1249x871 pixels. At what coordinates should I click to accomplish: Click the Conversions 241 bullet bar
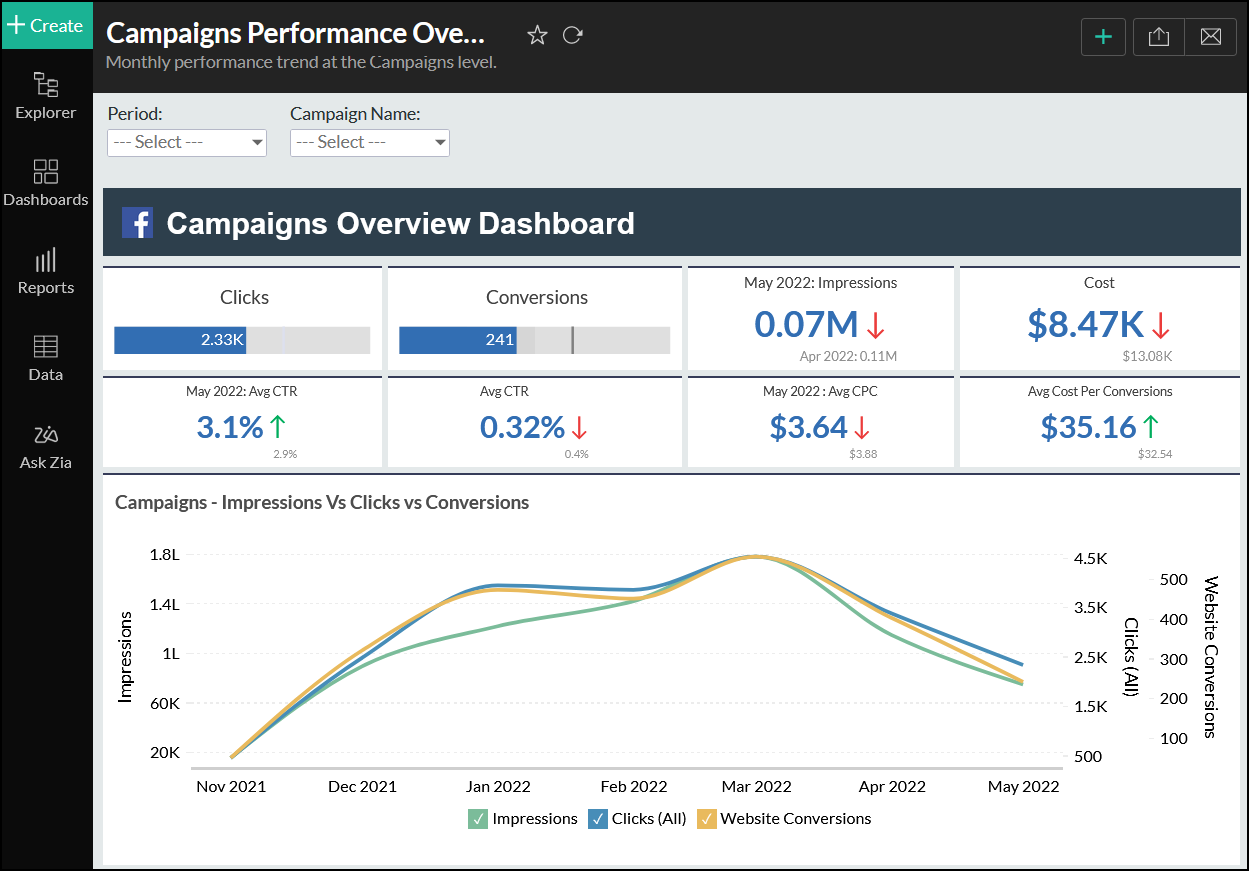coord(534,340)
